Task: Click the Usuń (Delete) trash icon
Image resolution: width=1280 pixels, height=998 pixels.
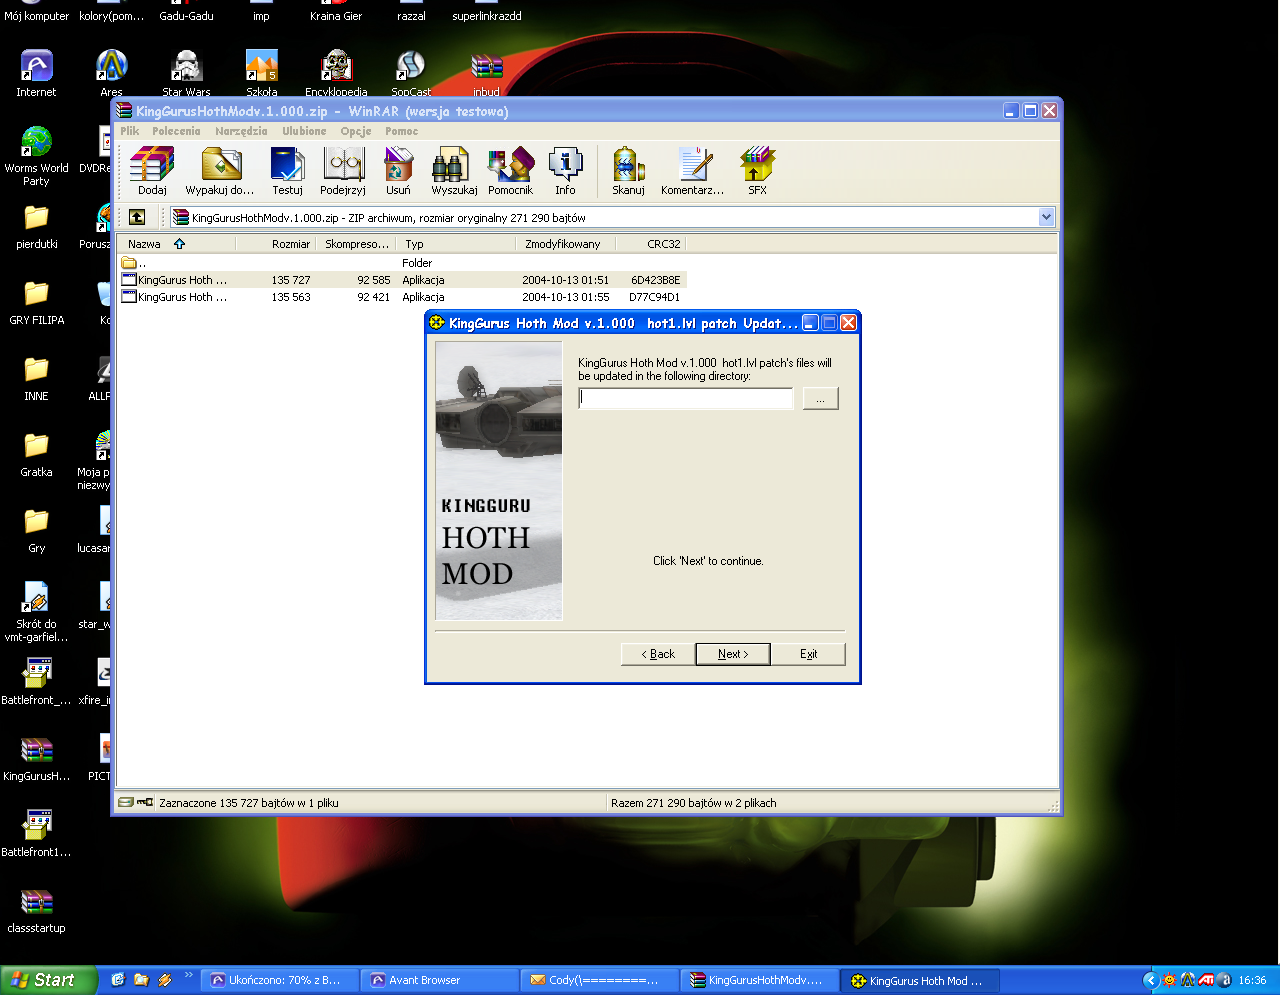Action: pyautogui.click(x=398, y=168)
